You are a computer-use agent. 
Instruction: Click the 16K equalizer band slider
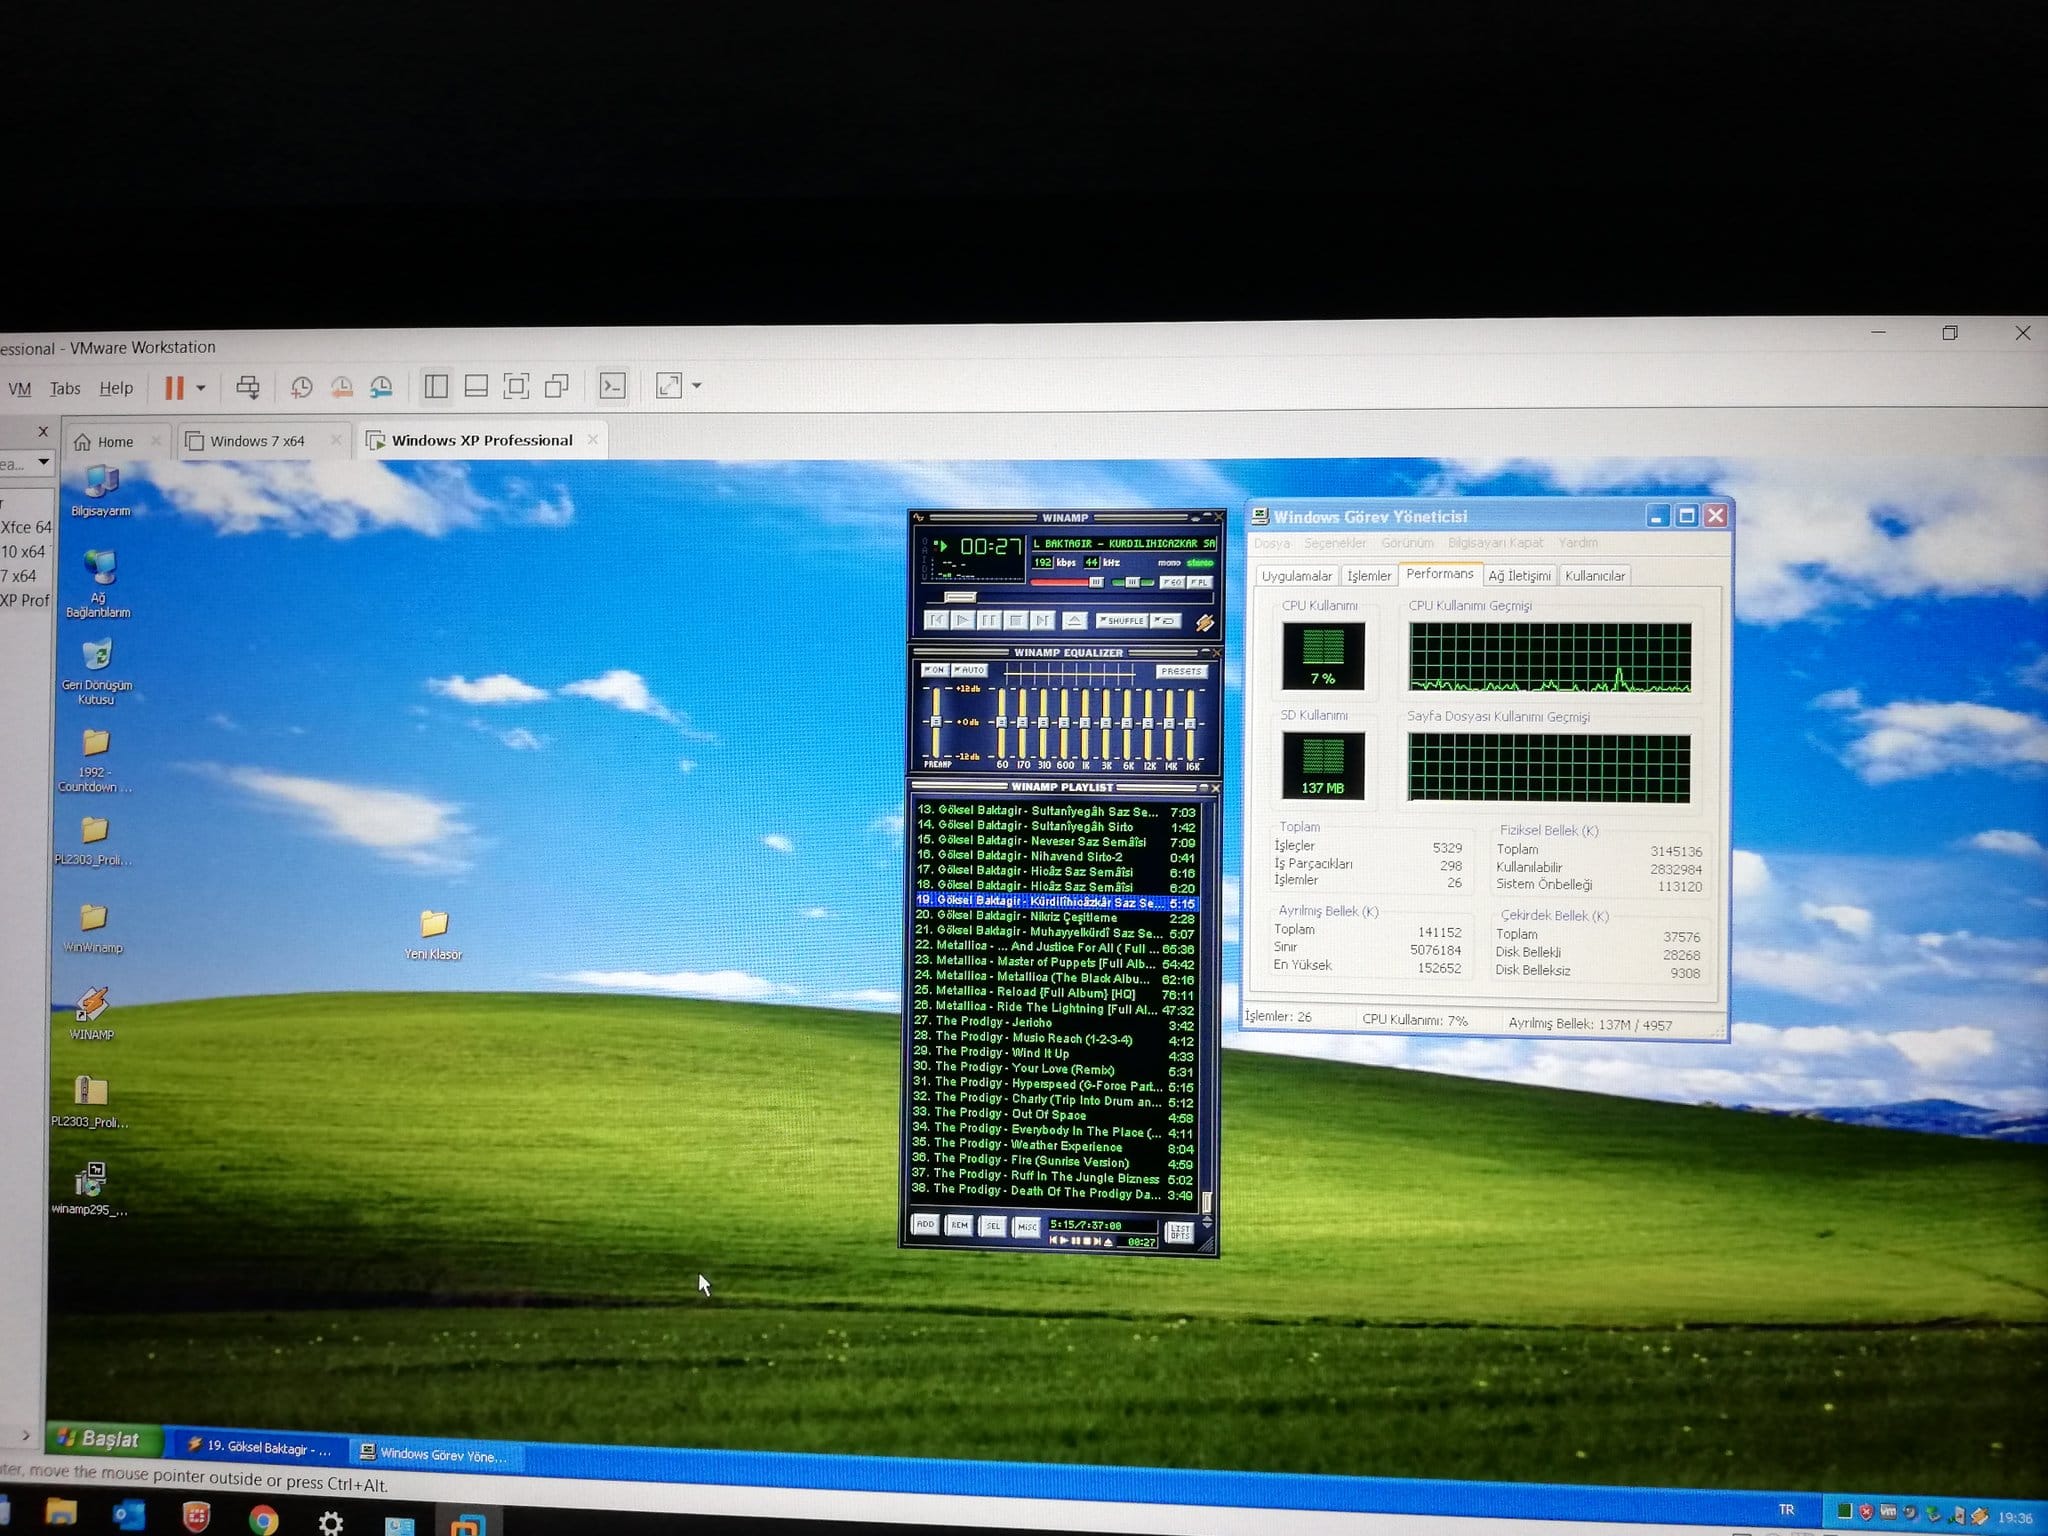1191,723
